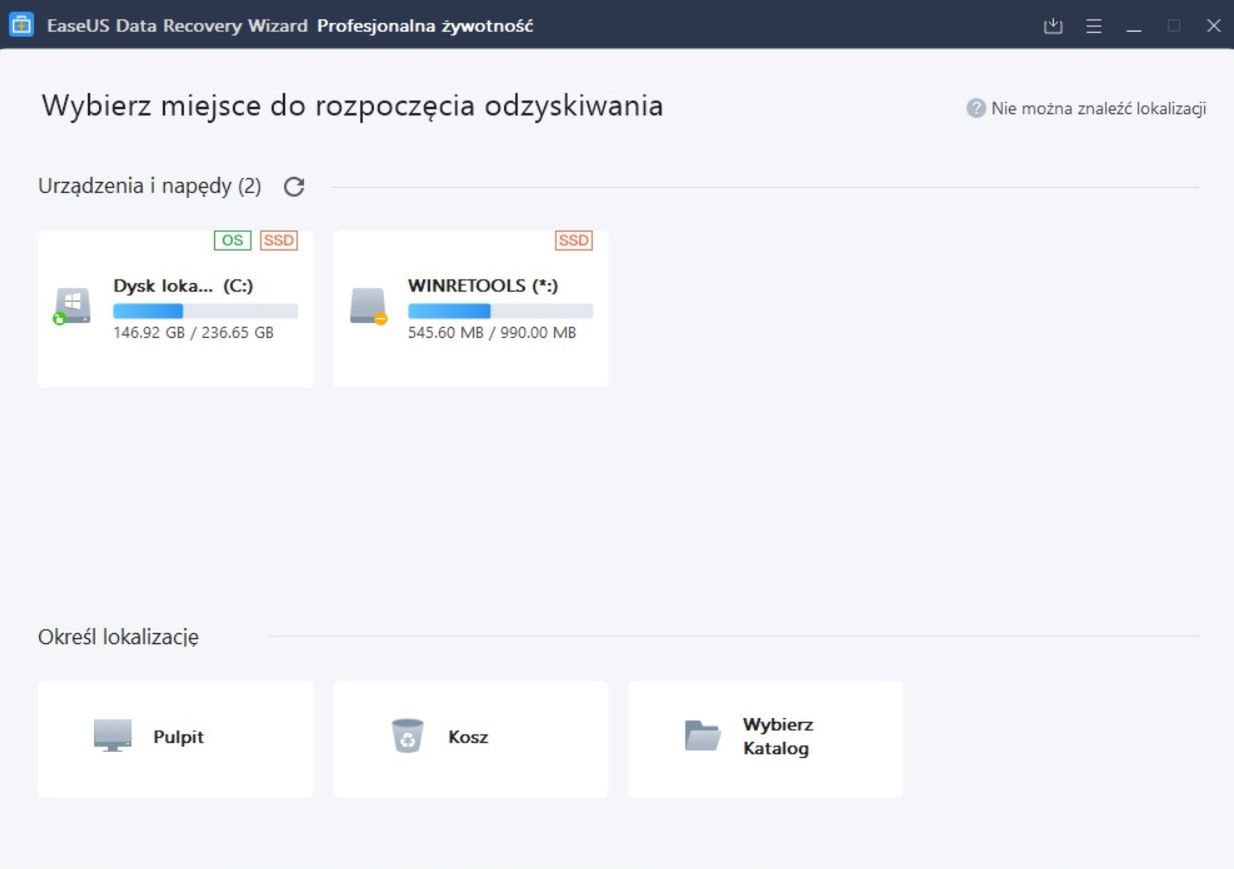Open the Wybierz Katalog folder picker
This screenshot has width=1234, height=869.
766,739
